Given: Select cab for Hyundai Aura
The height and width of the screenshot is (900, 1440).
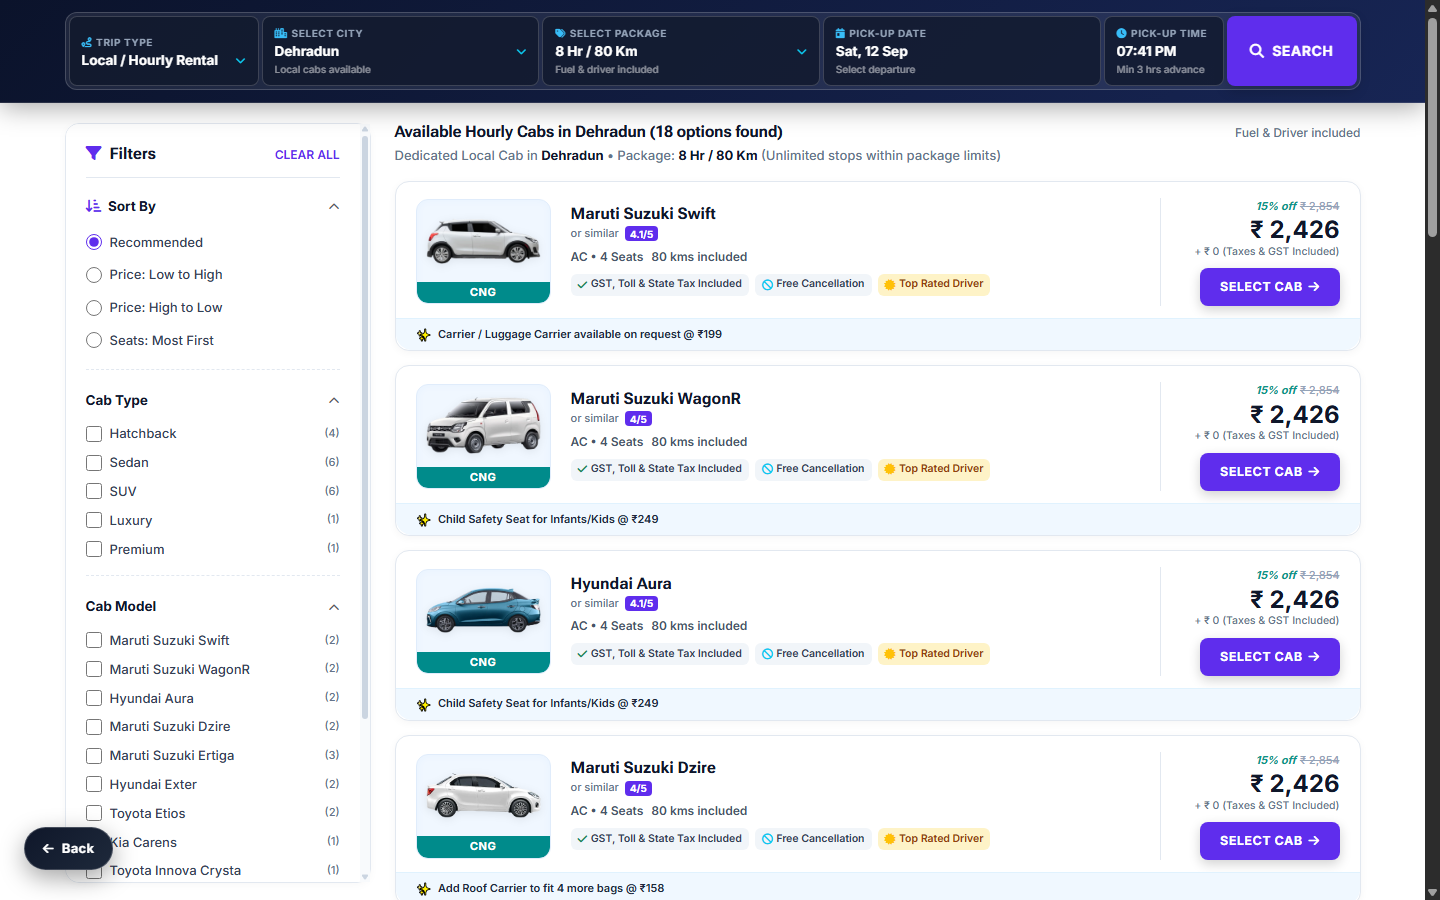Looking at the screenshot, I should pos(1269,657).
